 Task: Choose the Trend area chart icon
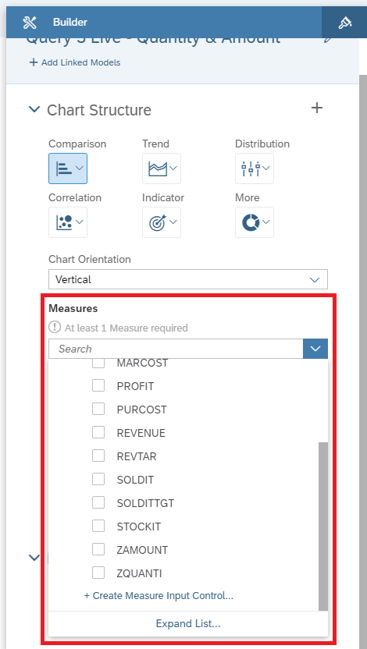161,168
